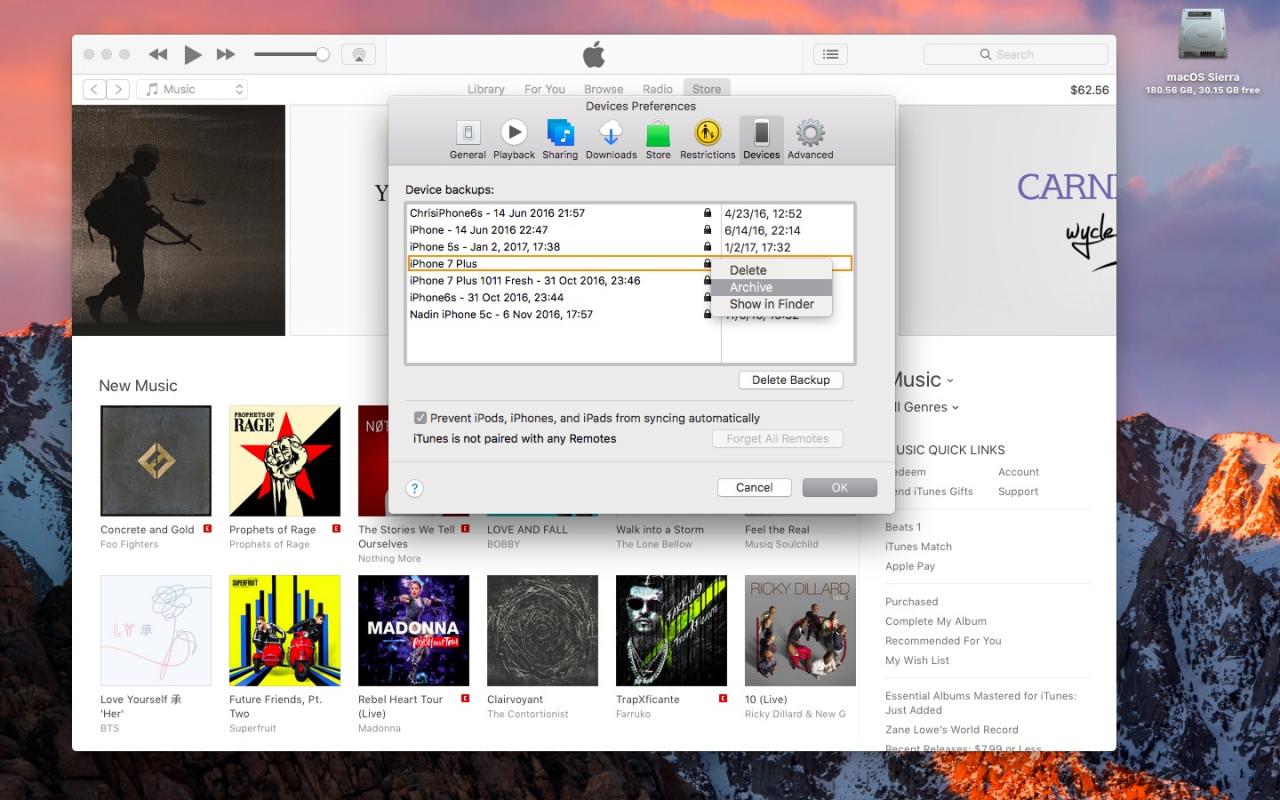This screenshot has width=1280, height=800.
Task: Open the Advanced preferences pane
Action: [810, 139]
